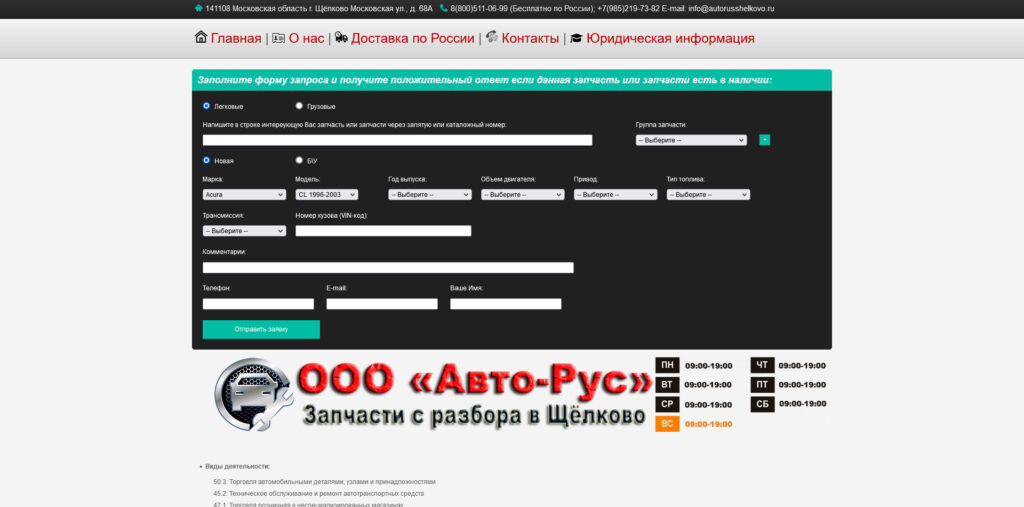Click the address 141108 Московская область text
Image resolution: width=1024 pixels, height=507 pixels.
[x=319, y=9]
